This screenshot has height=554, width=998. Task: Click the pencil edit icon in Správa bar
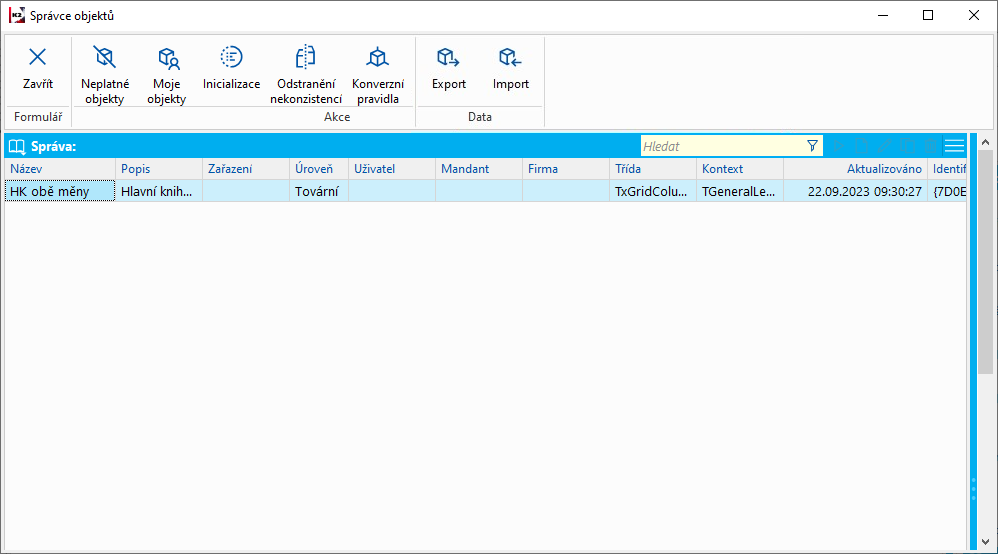coord(885,146)
